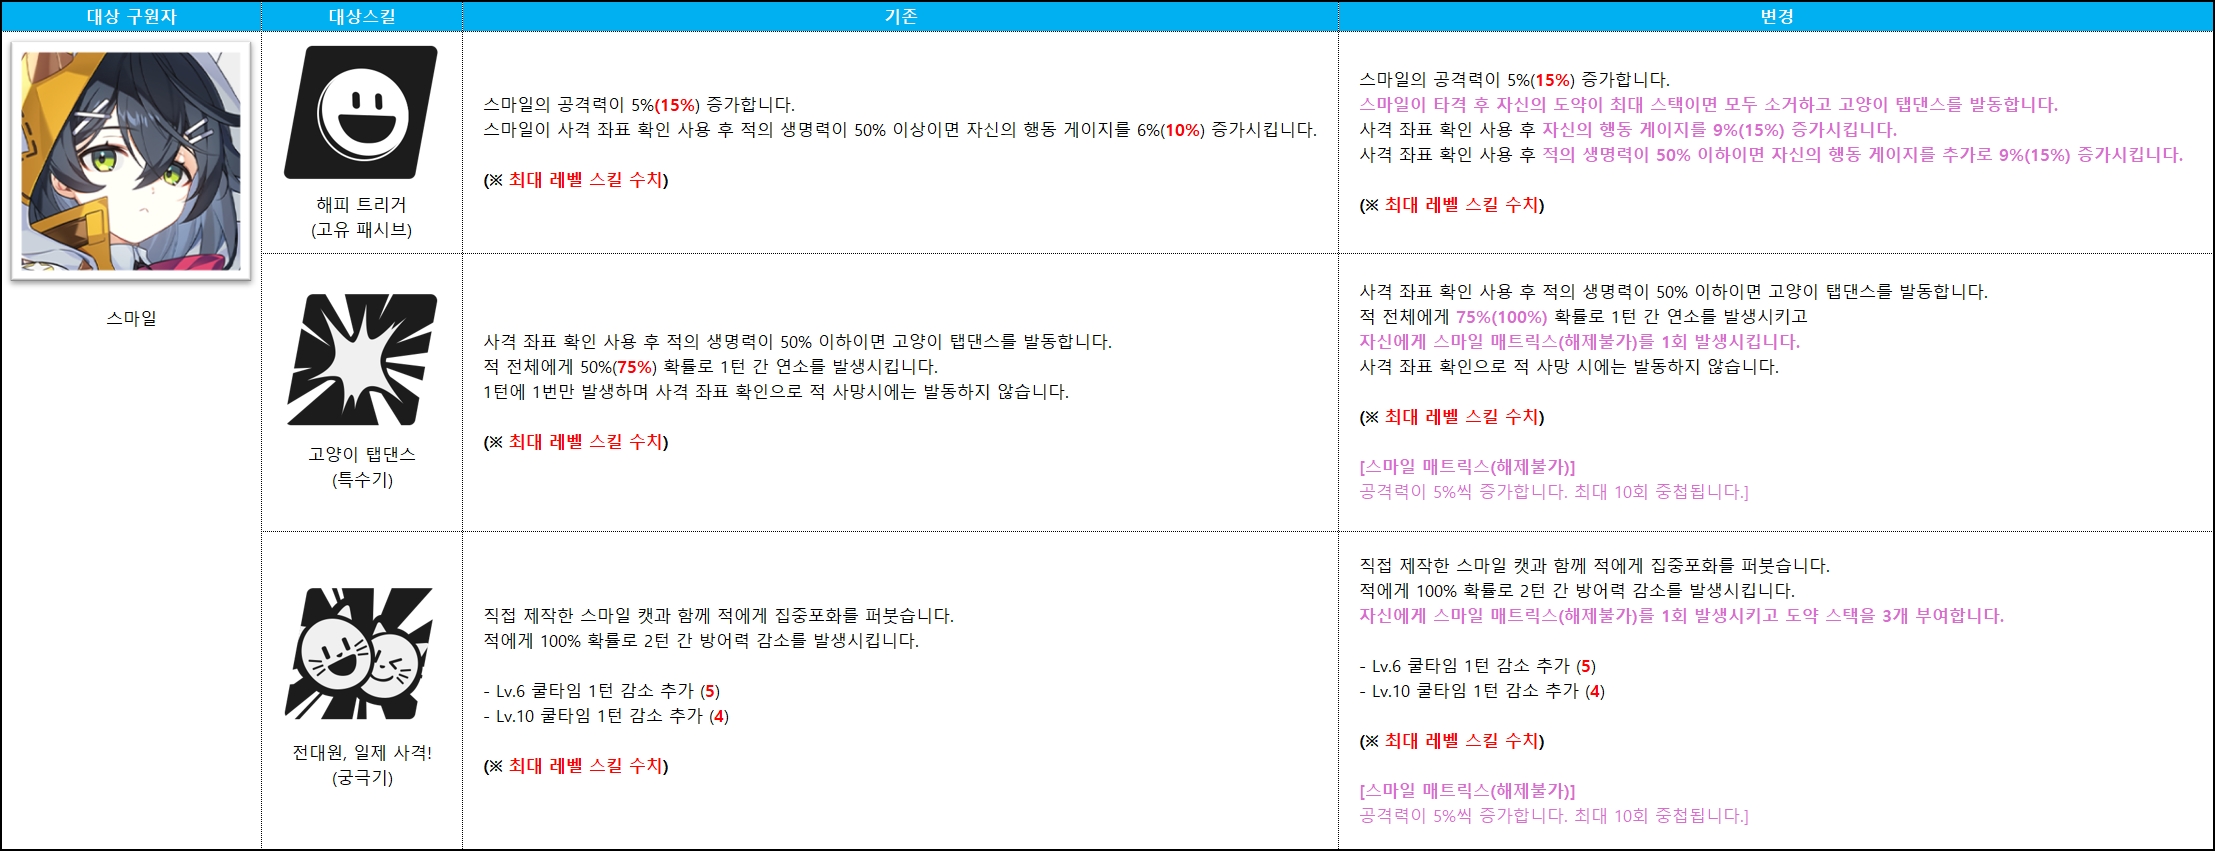Click 기존 고양이 탭댄스 first line 50% 이하이면 발동
Viewport: 2215px width, 851px height.
(x=797, y=342)
